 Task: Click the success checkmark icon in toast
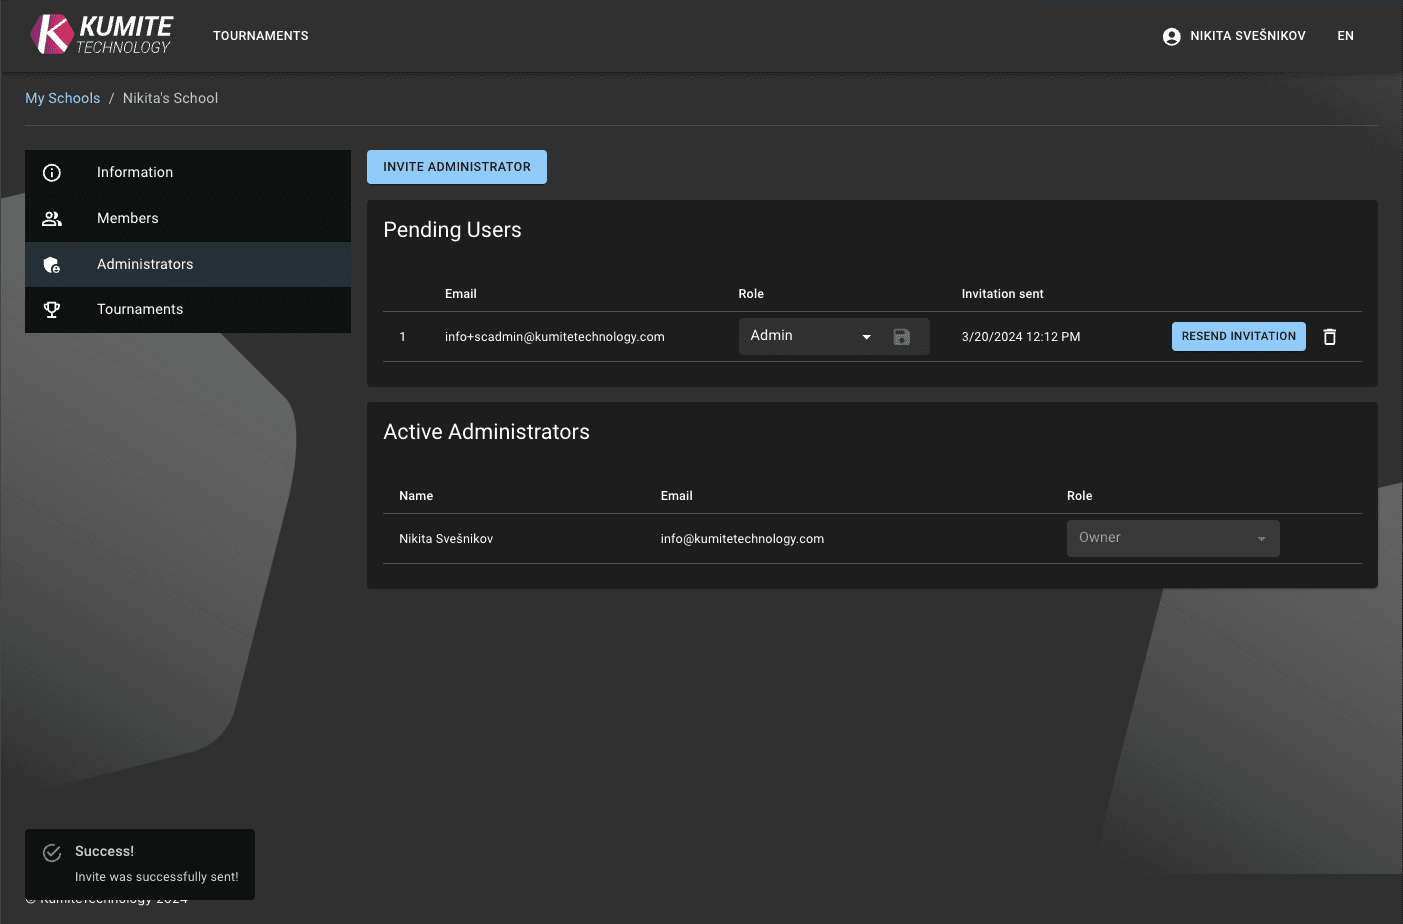pyautogui.click(x=52, y=853)
